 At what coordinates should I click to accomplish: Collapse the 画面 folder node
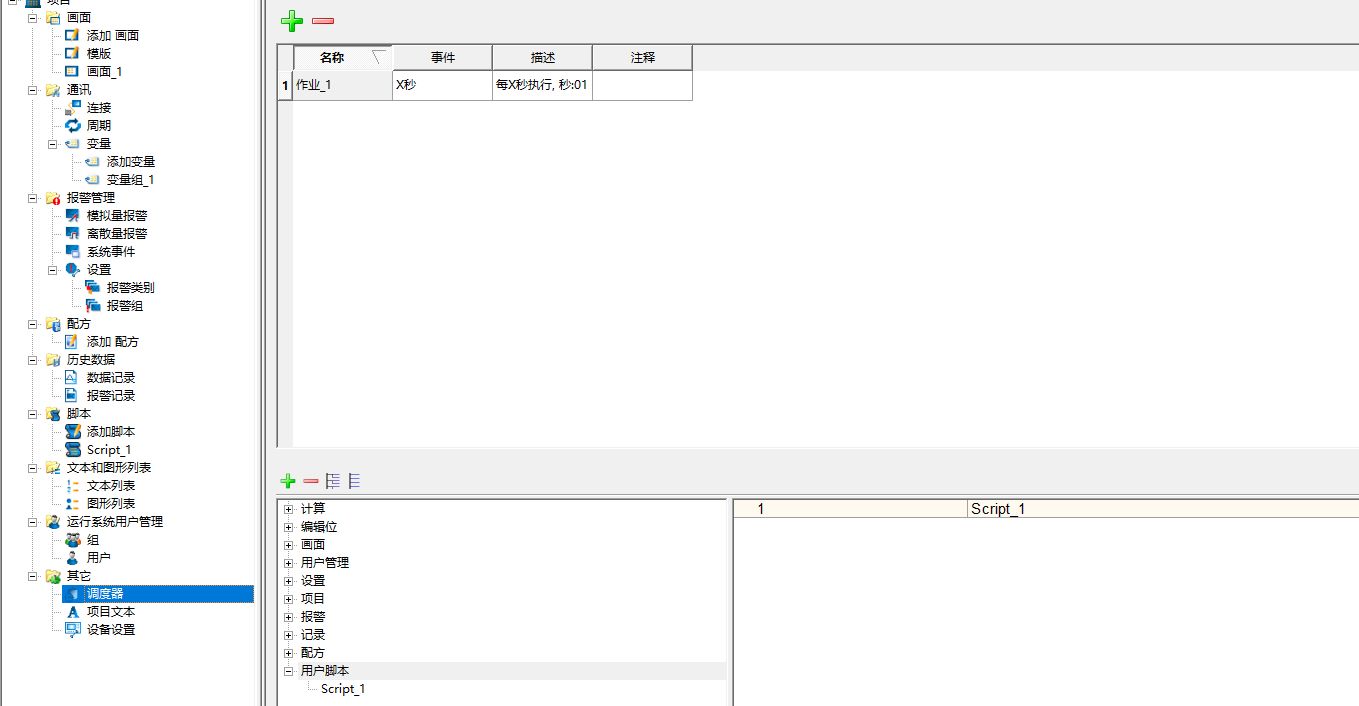pyautogui.click(x=33, y=17)
